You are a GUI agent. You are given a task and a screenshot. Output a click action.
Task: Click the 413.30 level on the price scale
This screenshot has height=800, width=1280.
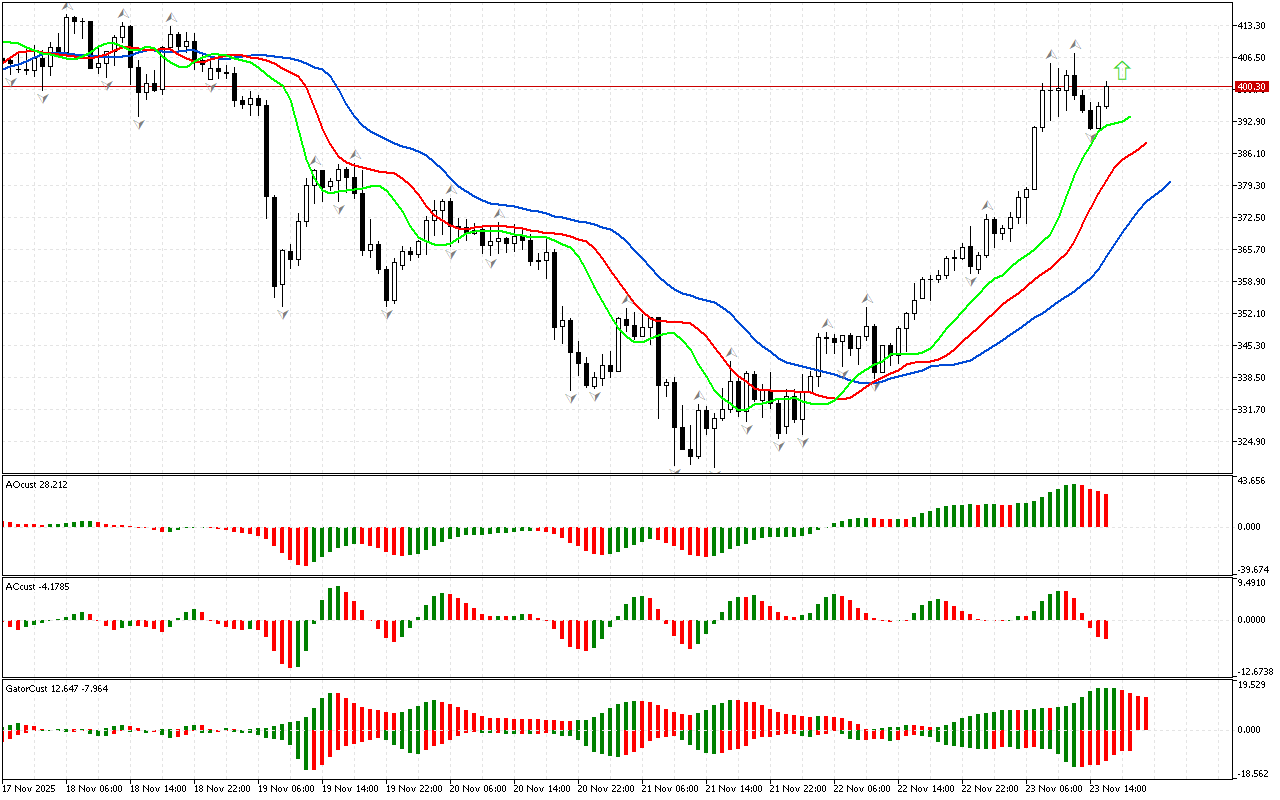(x=1253, y=25)
